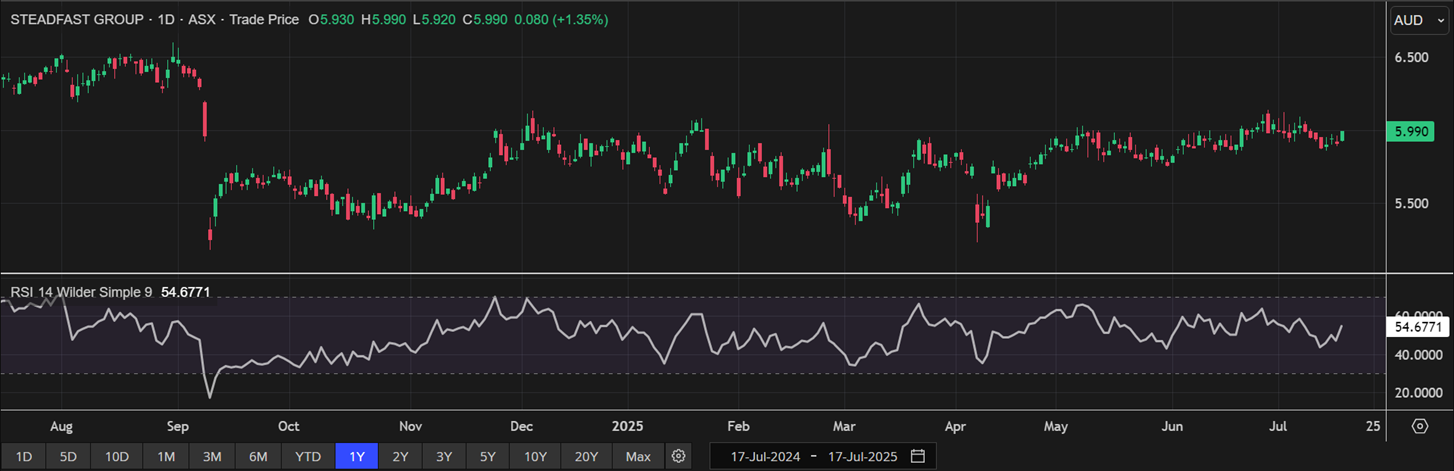The image size is (1454, 471).
Task: Click the 17-Jul-2024 start date field
Action: 765,457
